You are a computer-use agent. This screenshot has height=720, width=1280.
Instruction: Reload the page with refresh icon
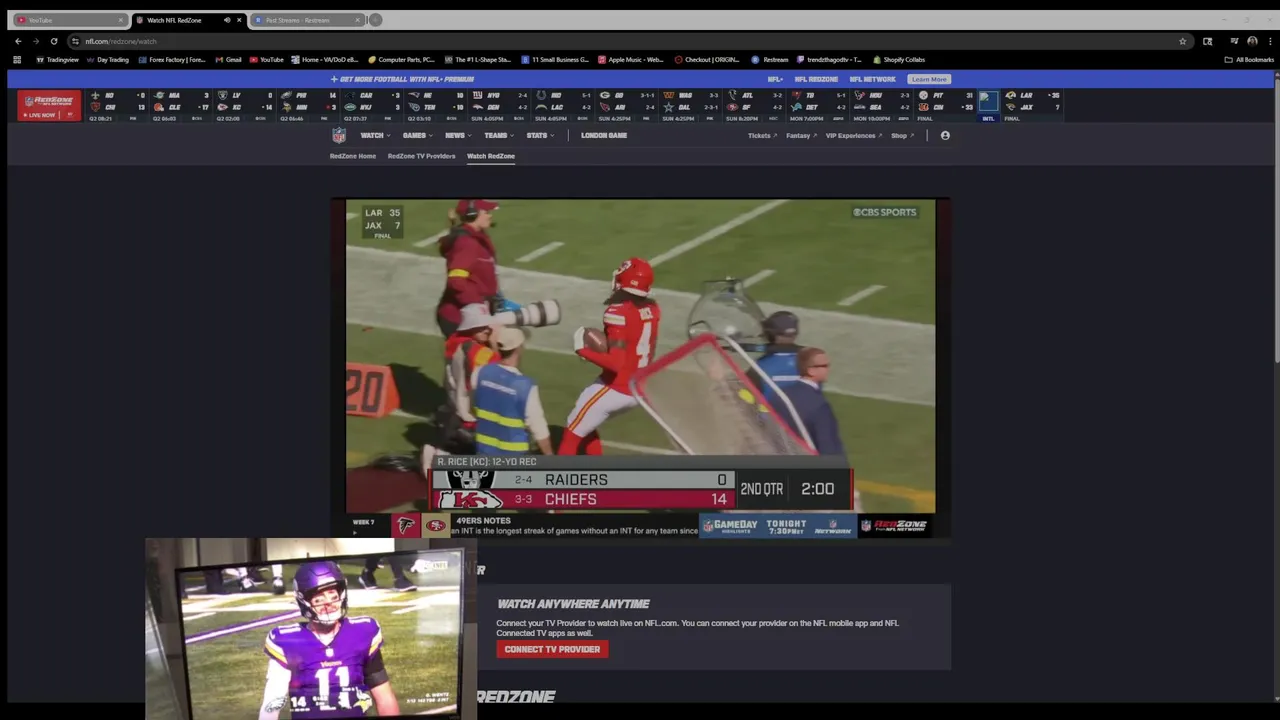click(54, 41)
